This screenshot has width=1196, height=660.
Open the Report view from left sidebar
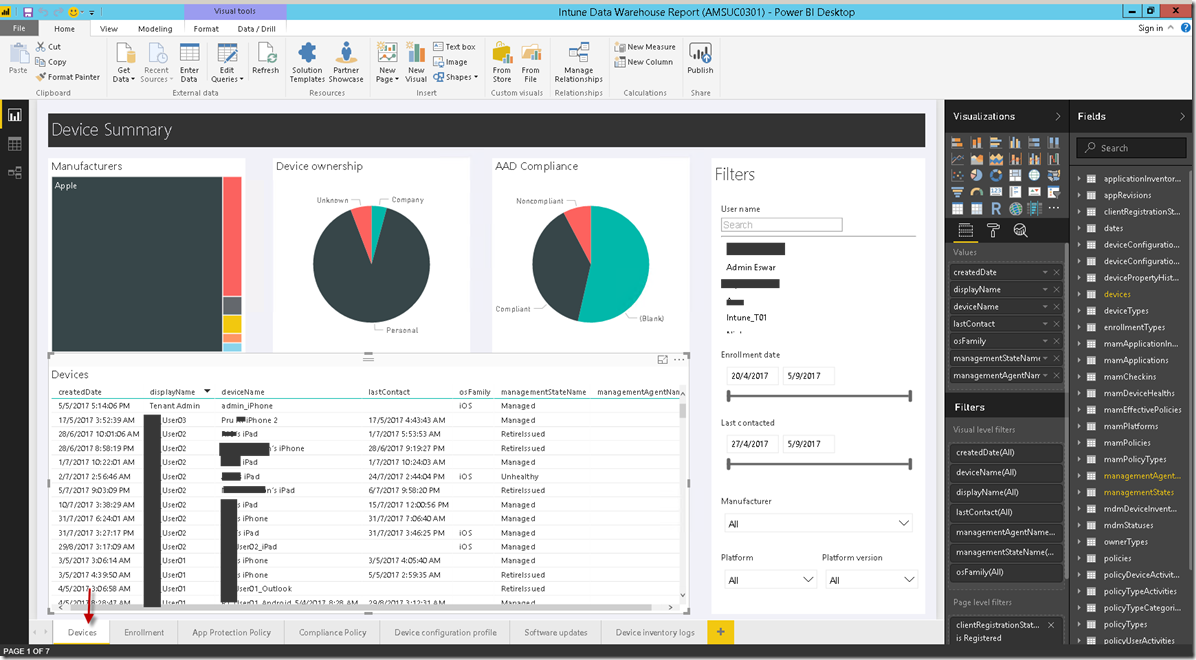click(x=14, y=115)
